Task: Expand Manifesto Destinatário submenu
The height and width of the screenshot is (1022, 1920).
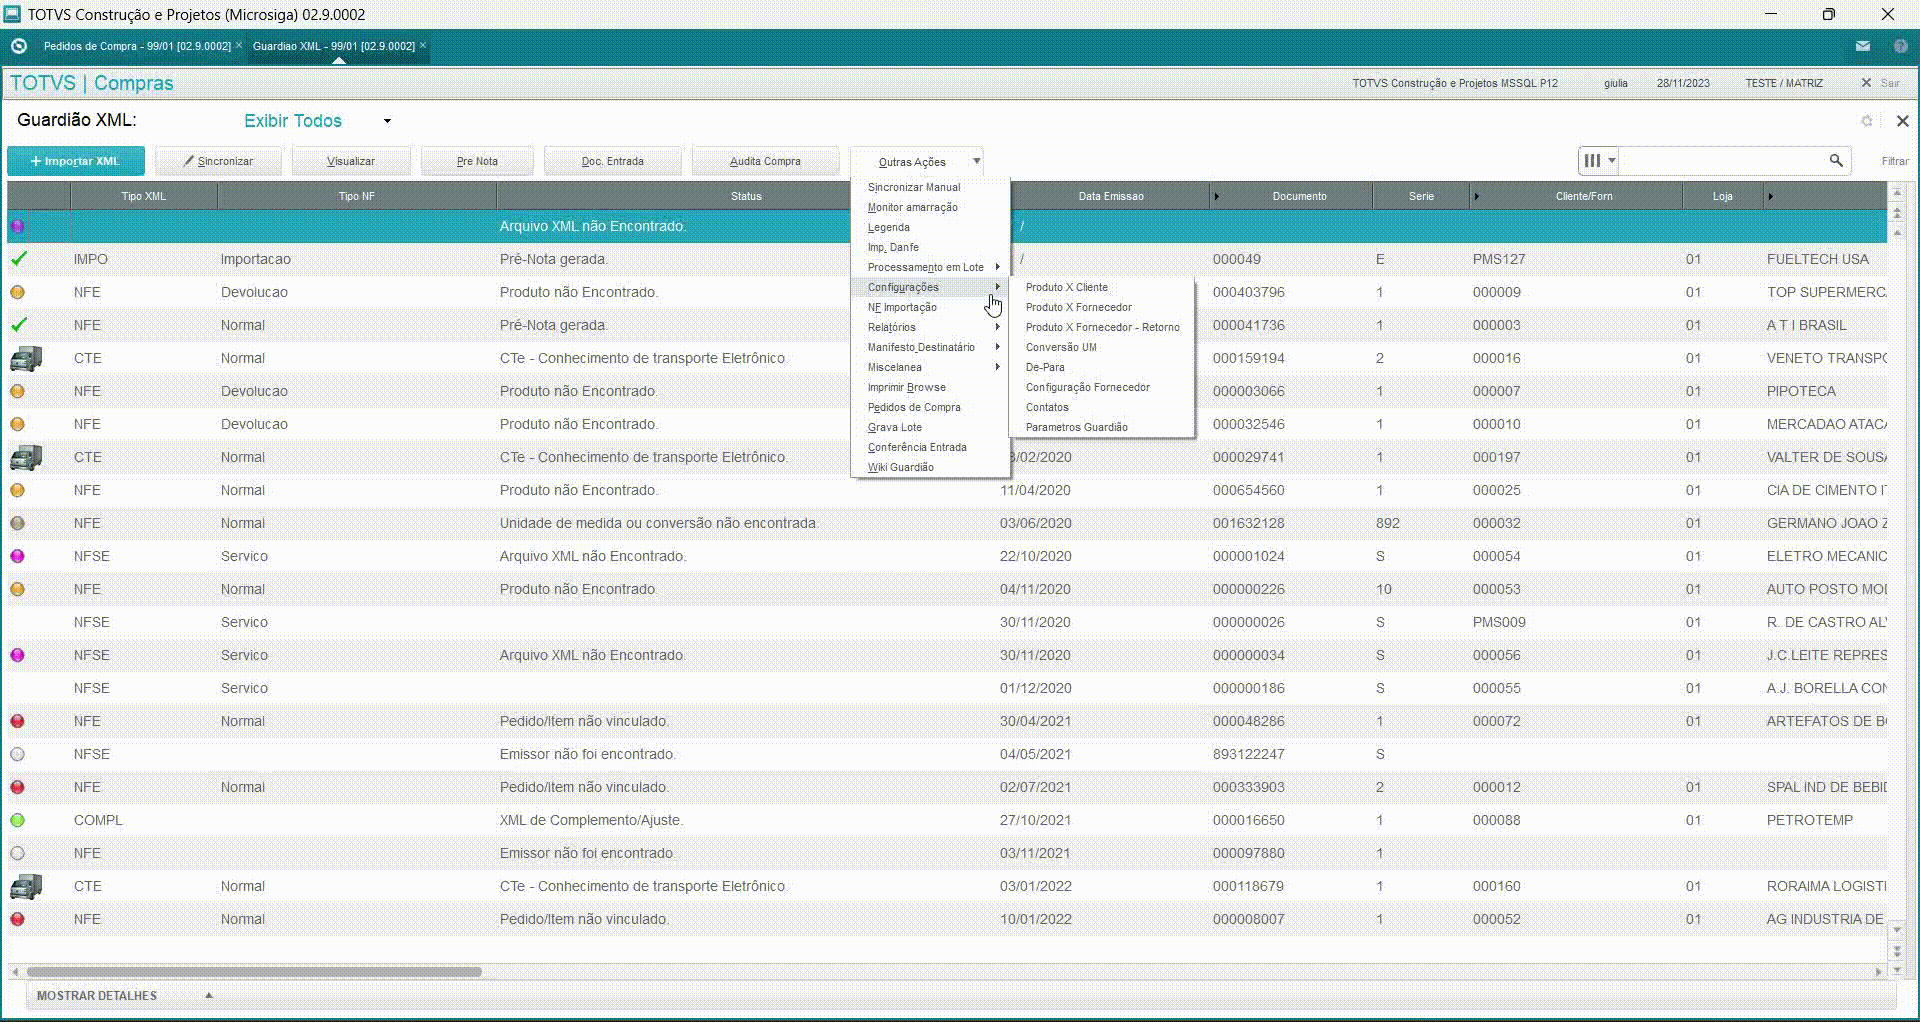Action: [x=931, y=347]
